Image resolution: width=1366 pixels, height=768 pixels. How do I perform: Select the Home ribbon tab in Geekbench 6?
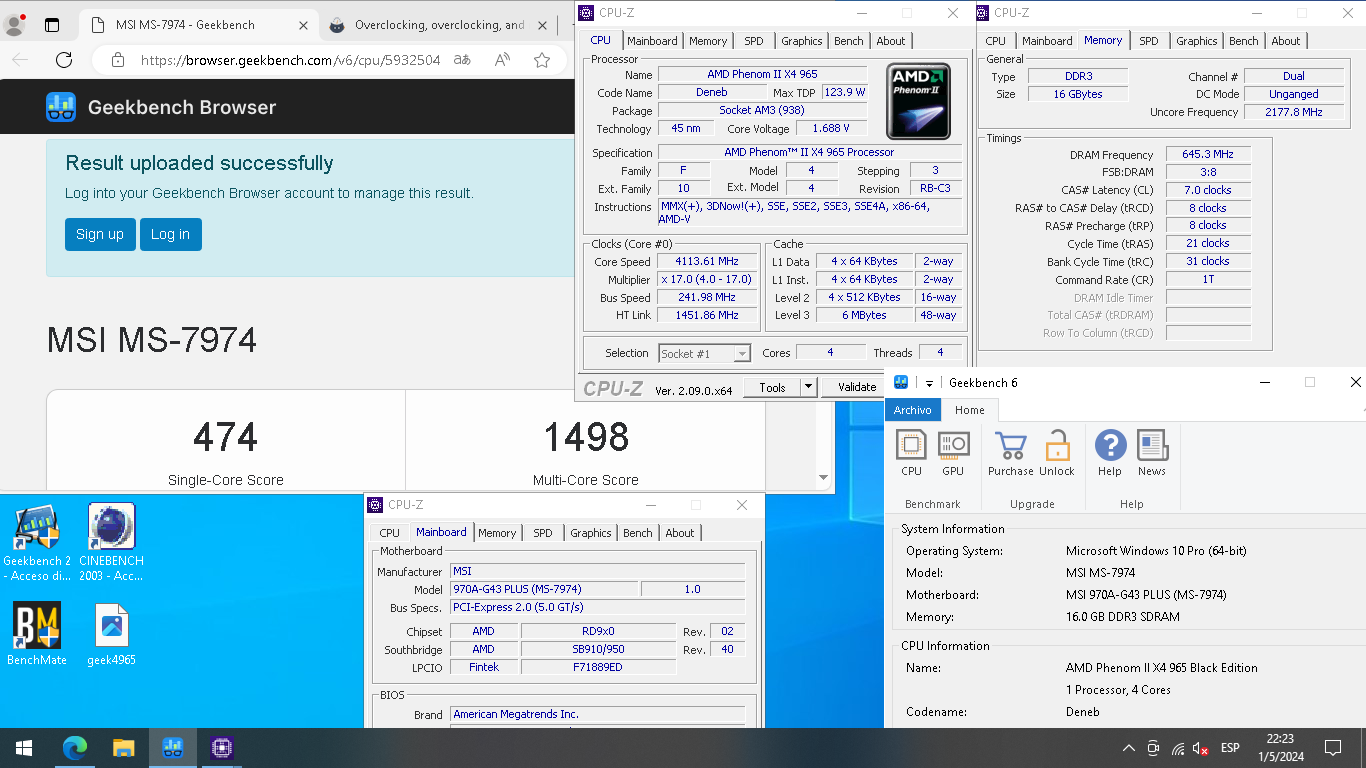(970, 410)
